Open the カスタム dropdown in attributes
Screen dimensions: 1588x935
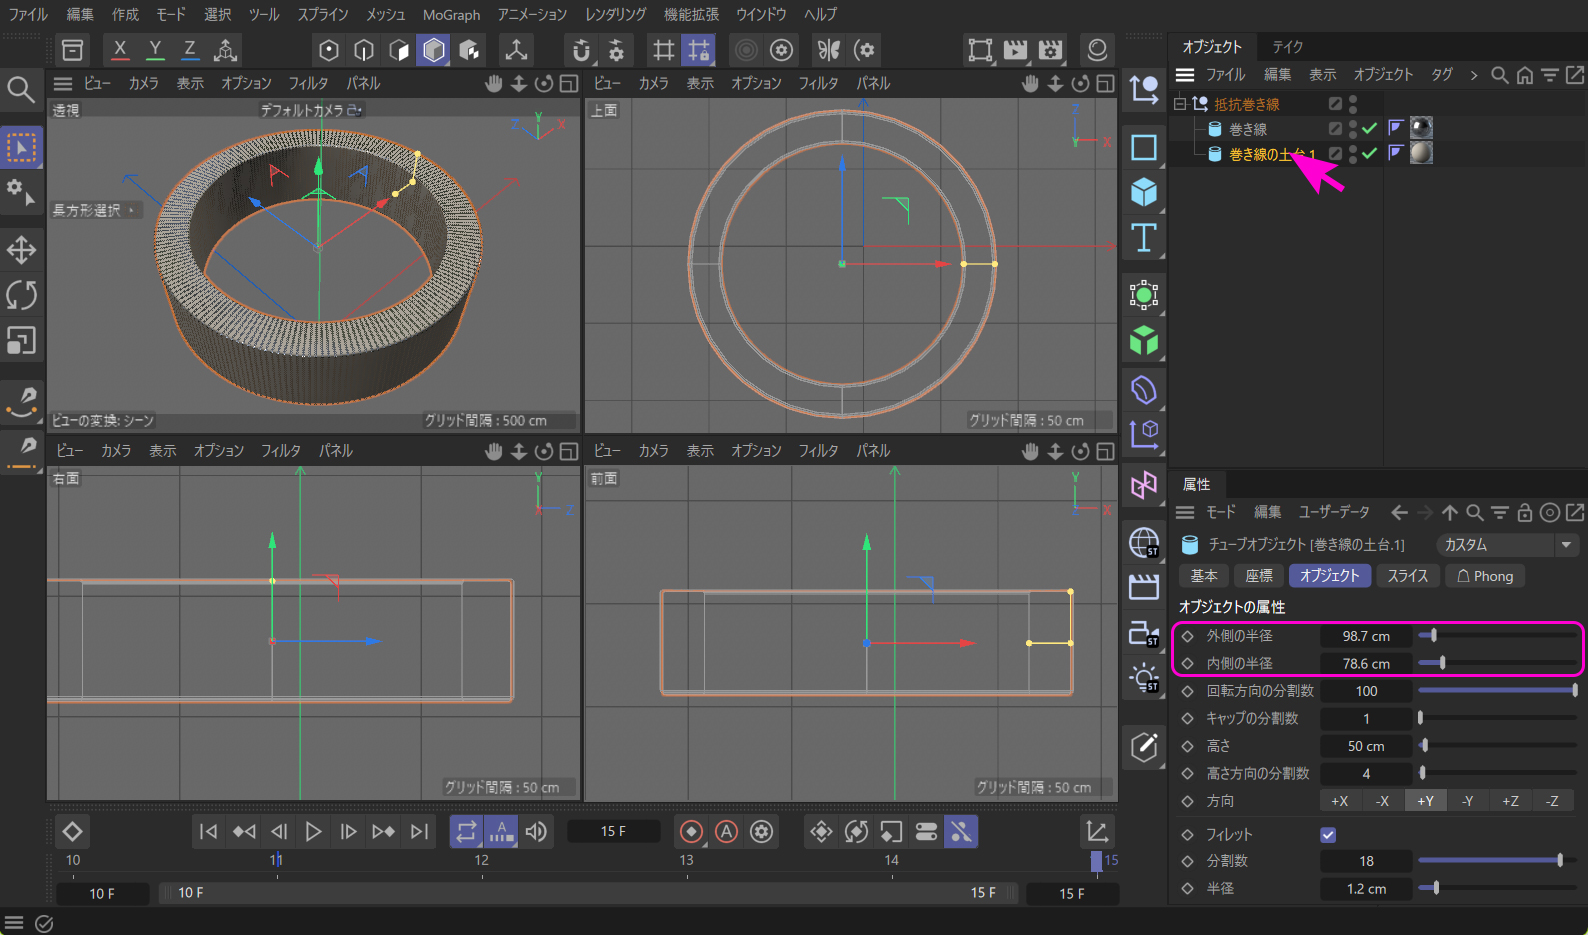pyautogui.click(x=1507, y=545)
